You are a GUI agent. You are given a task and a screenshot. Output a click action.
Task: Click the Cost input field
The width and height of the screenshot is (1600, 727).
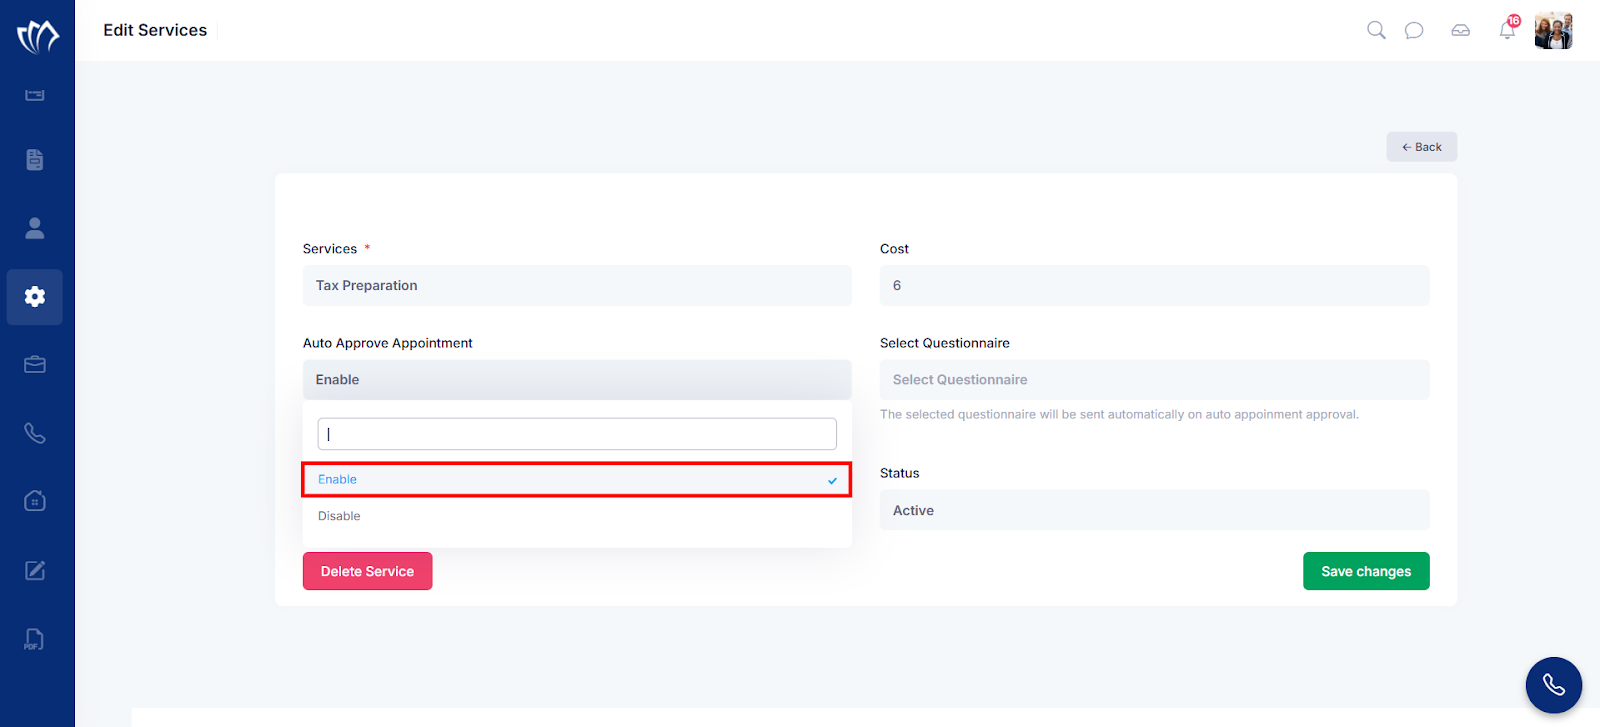(x=1155, y=285)
